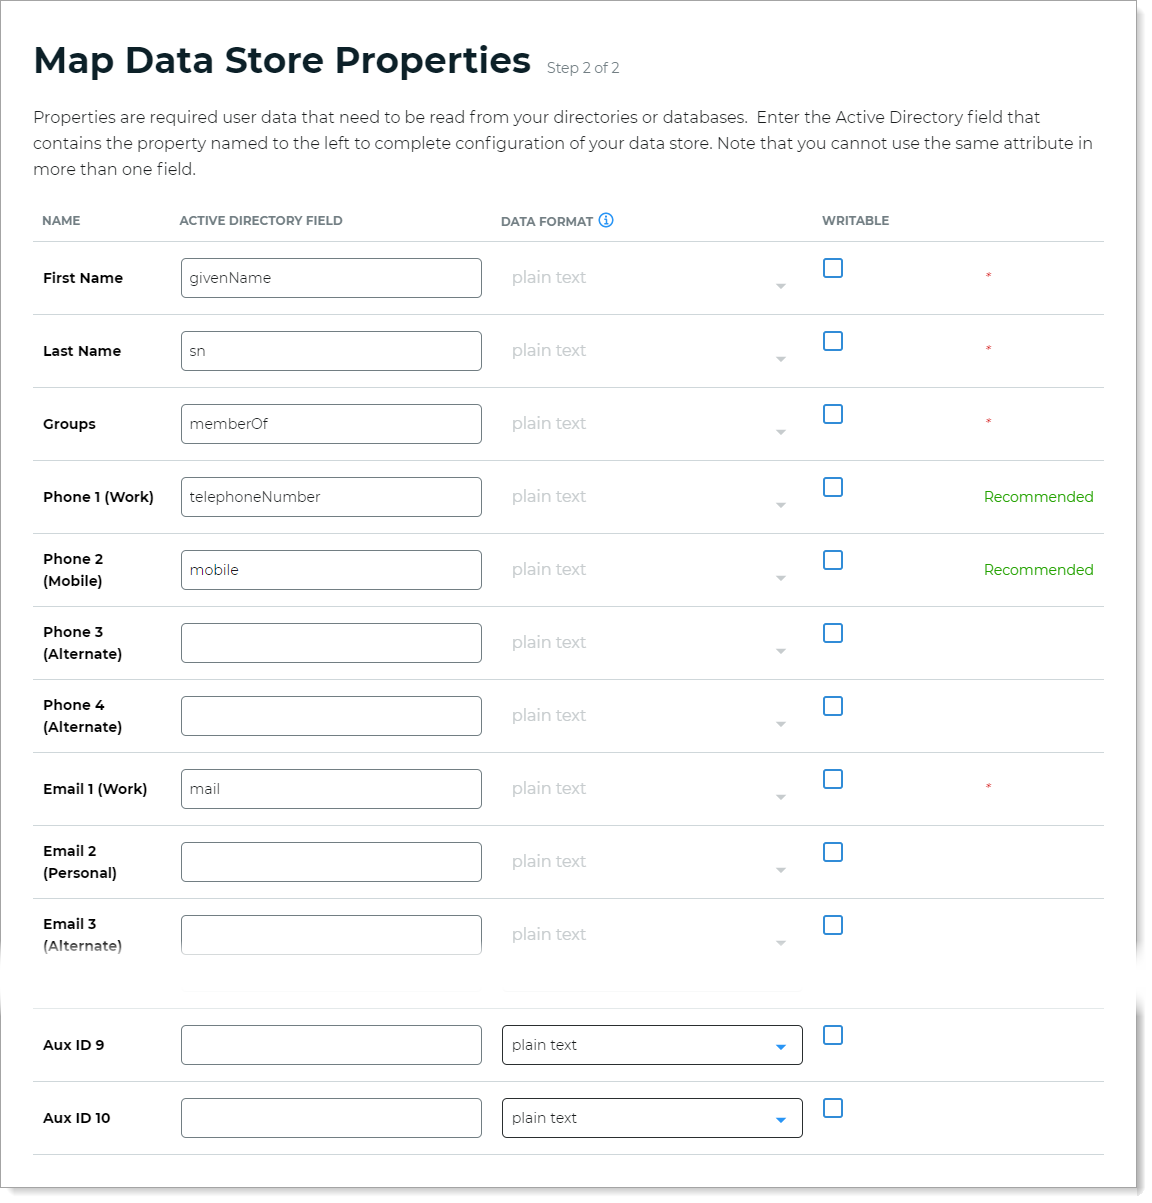Check Writable for Email 1 (Work)
Image resolution: width=1152 pixels, height=1203 pixels.
(833, 779)
